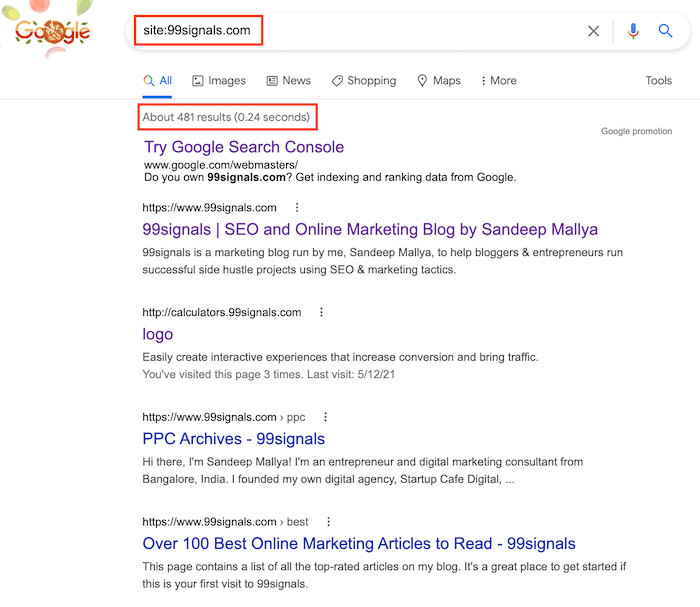Clear the search box with X icon
700x607 pixels.
coord(594,31)
